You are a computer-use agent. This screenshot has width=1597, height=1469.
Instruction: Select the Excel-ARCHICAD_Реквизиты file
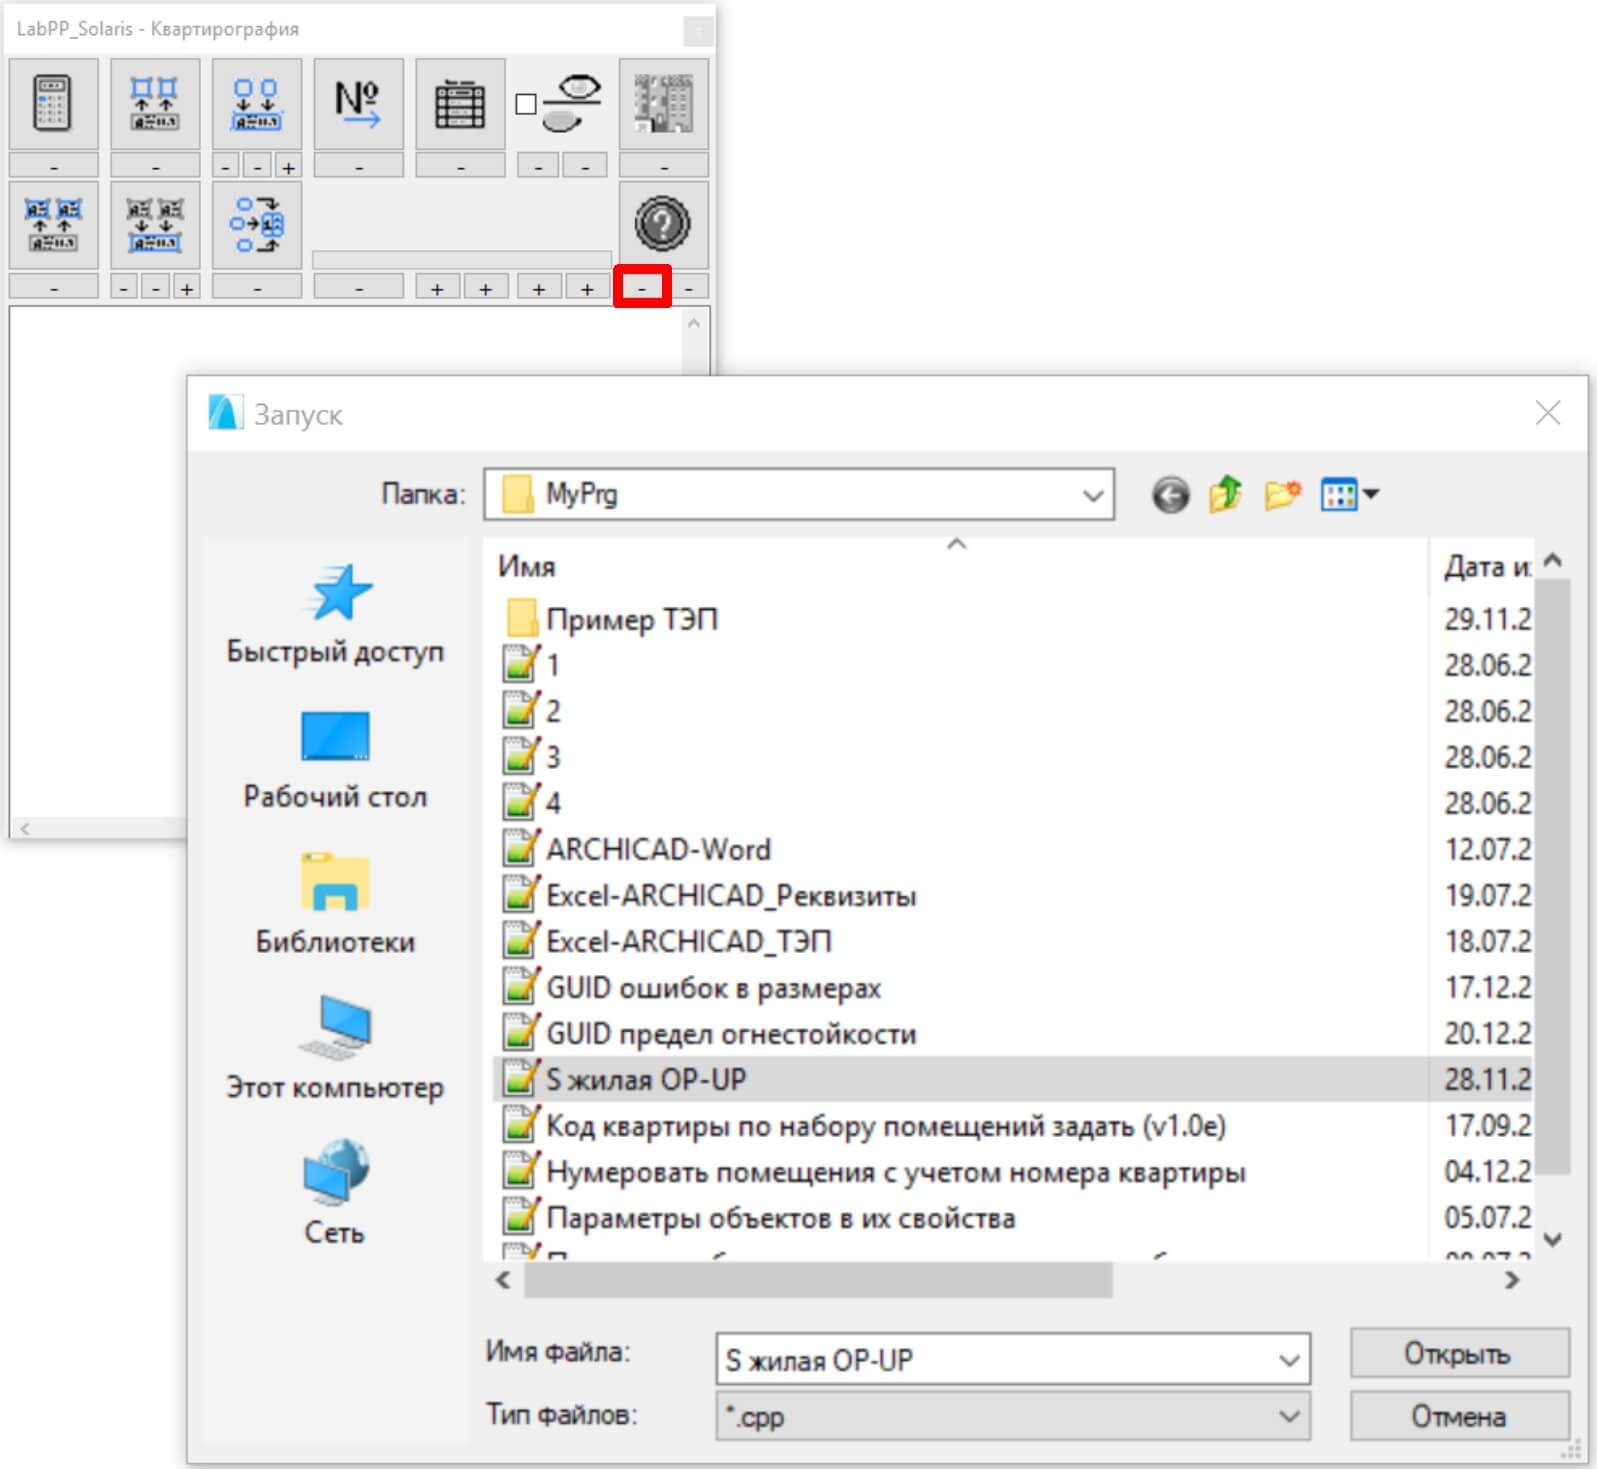[x=711, y=895]
